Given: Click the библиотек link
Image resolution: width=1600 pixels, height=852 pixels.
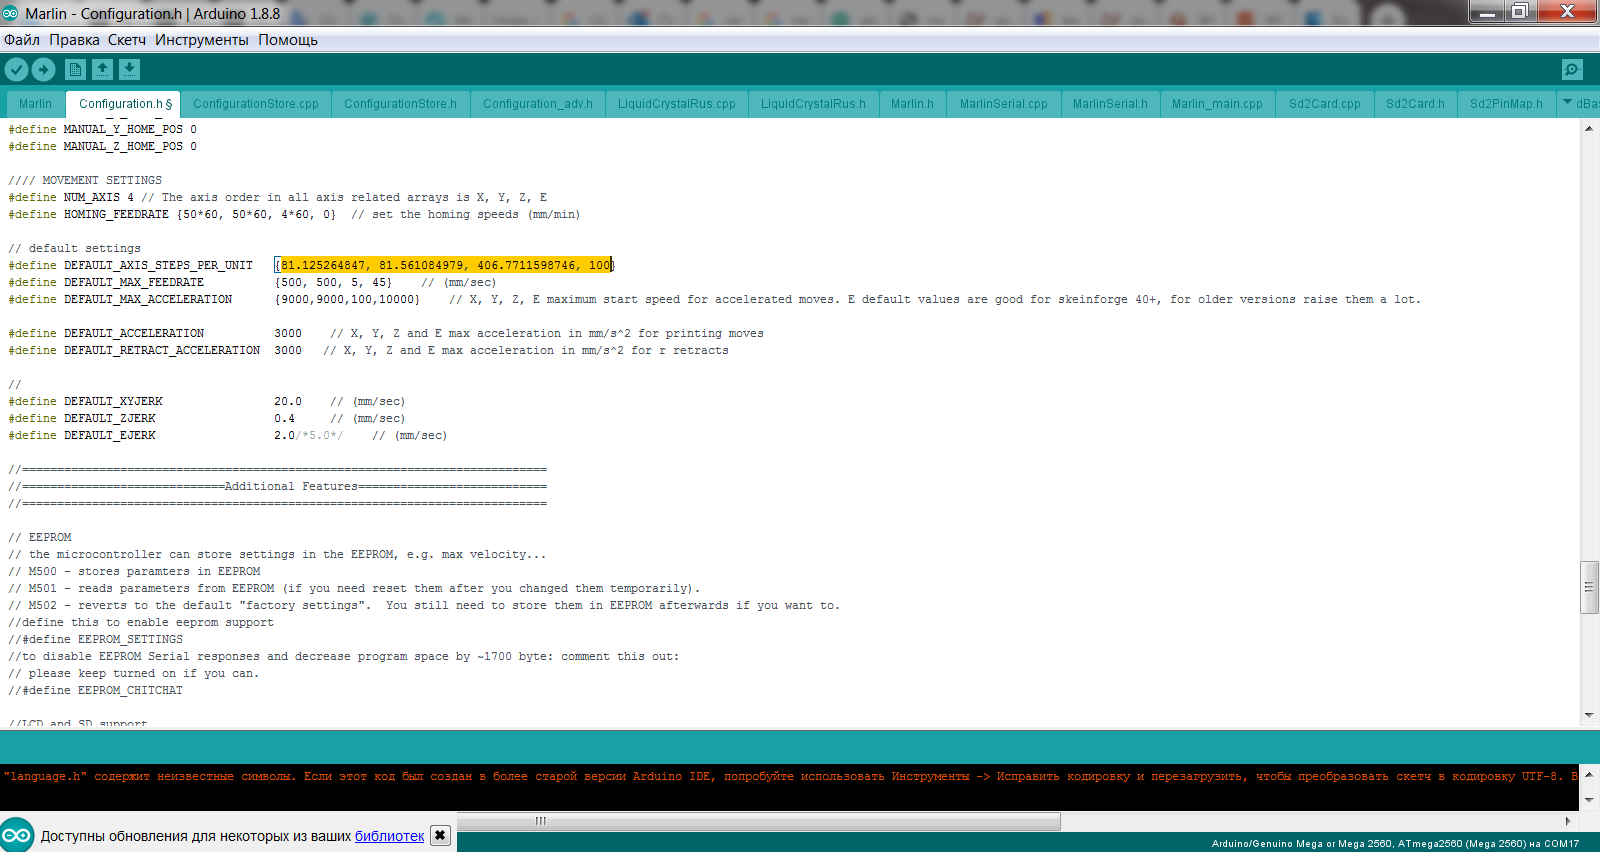Looking at the screenshot, I should [x=389, y=836].
